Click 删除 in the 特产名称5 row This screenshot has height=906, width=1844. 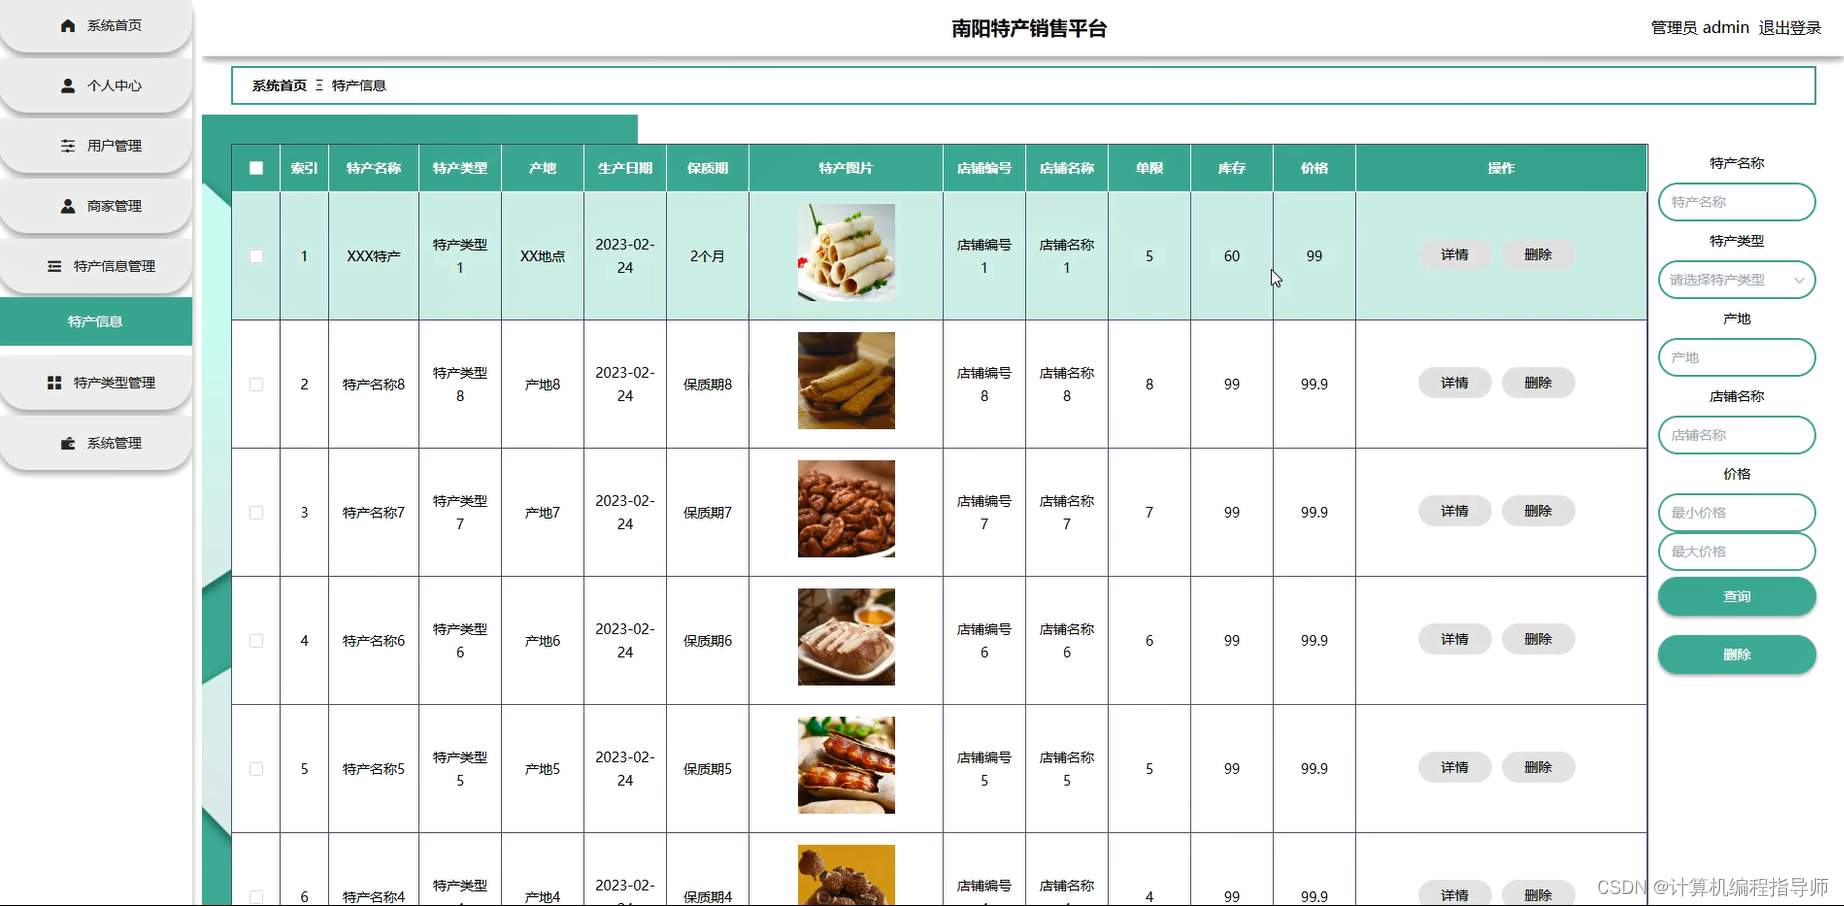1538,767
